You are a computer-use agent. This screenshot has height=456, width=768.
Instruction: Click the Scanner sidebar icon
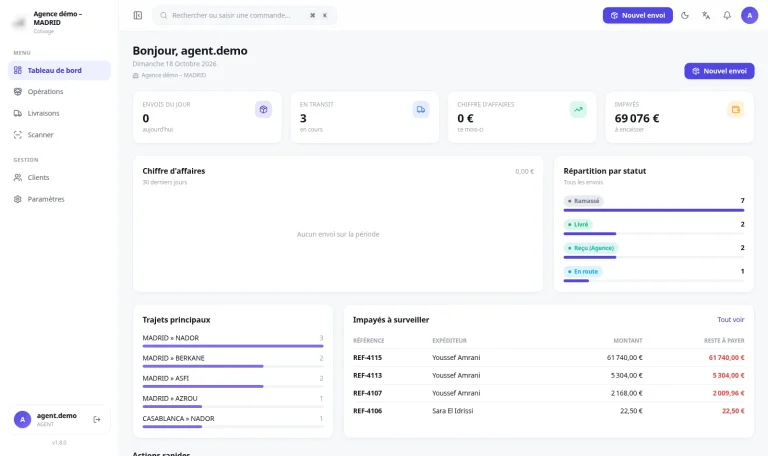(x=18, y=135)
